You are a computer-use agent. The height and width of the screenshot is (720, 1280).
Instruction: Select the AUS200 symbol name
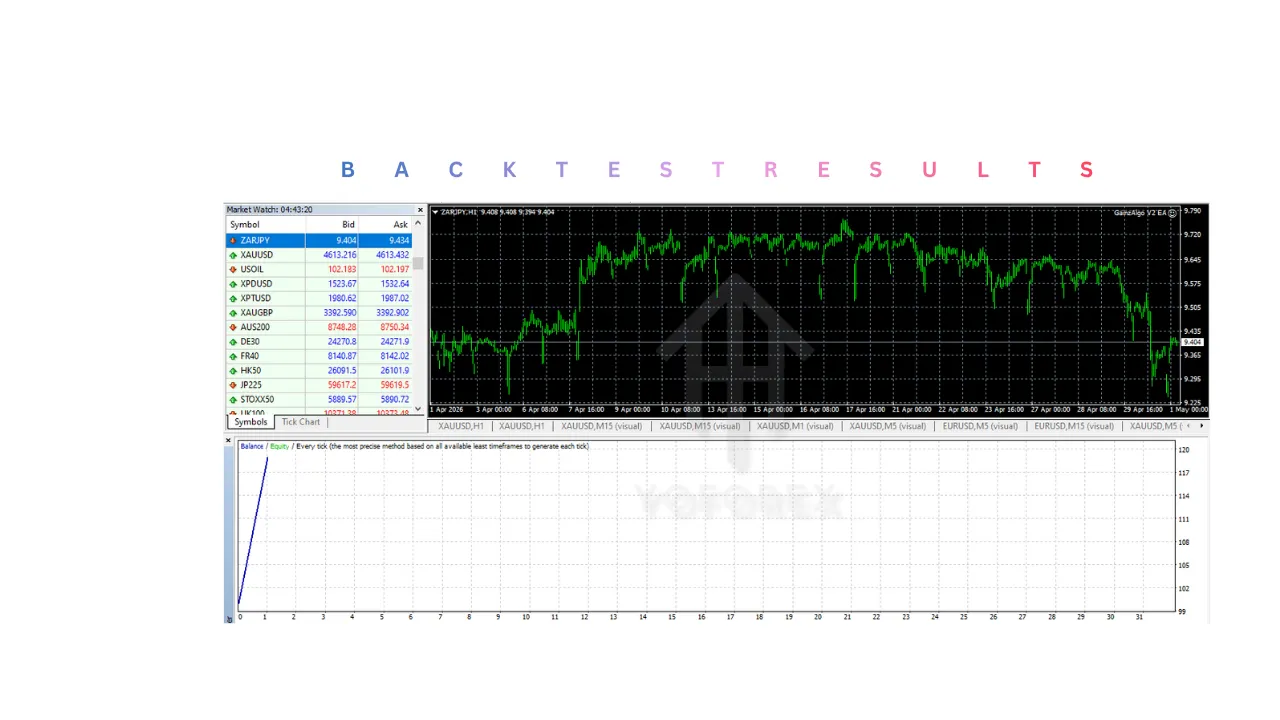click(255, 328)
